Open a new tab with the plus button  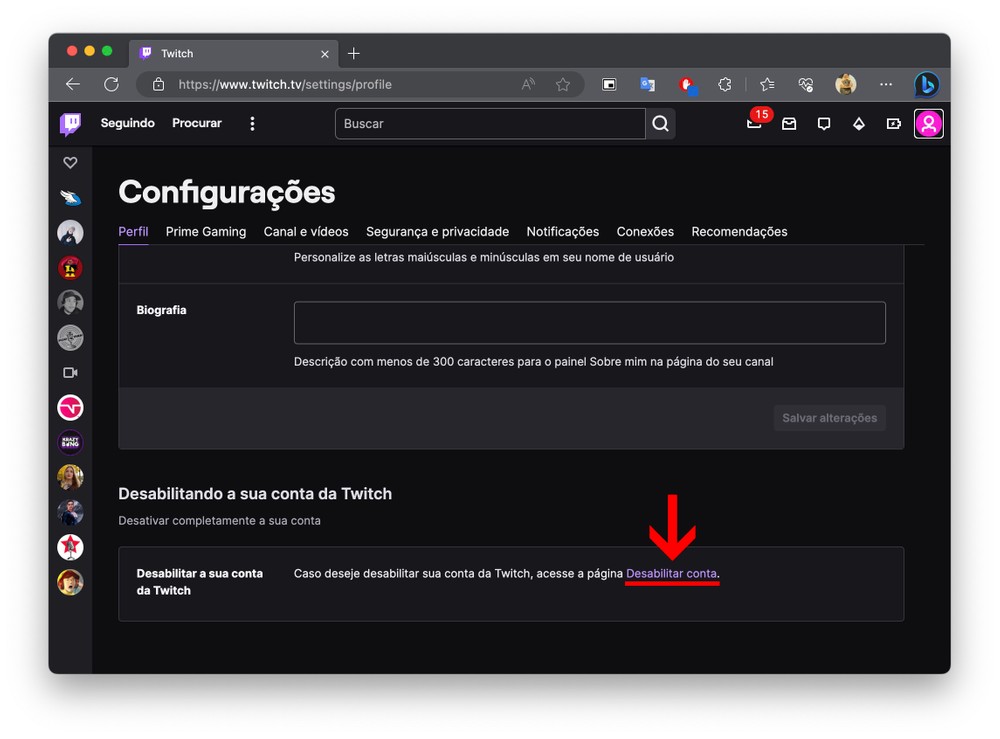[354, 54]
